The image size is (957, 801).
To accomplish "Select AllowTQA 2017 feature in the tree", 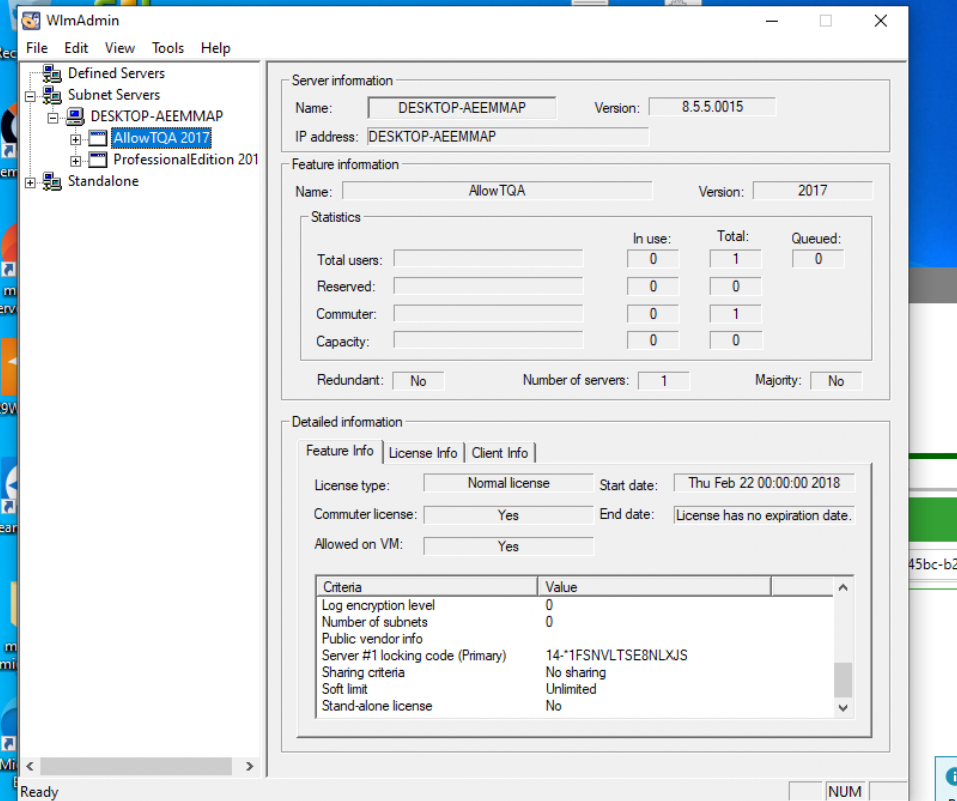I will coord(162,138).
